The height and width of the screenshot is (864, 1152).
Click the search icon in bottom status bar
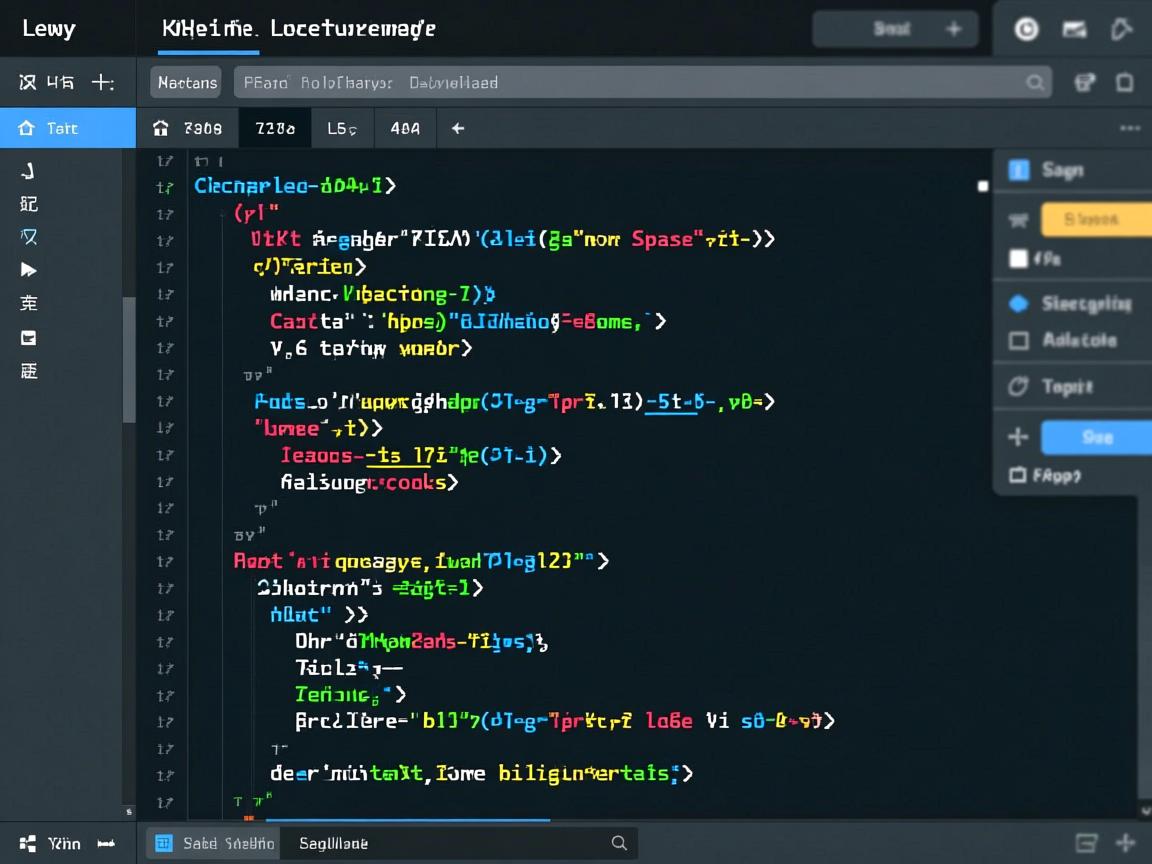click(619, 843)
